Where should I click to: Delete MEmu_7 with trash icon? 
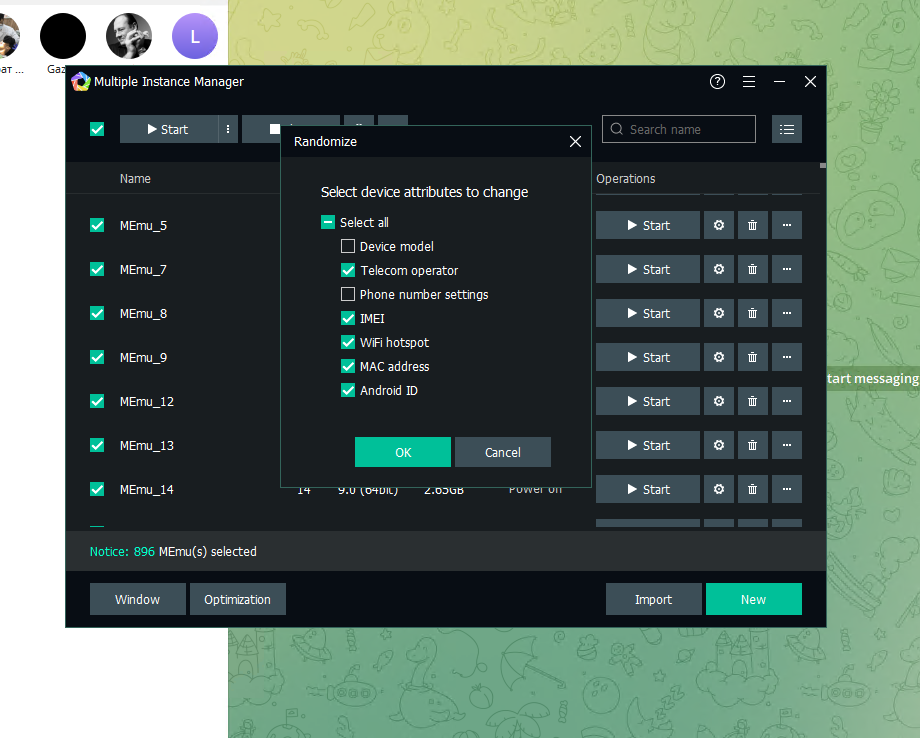pyautogui.click(x=753, y=269)
